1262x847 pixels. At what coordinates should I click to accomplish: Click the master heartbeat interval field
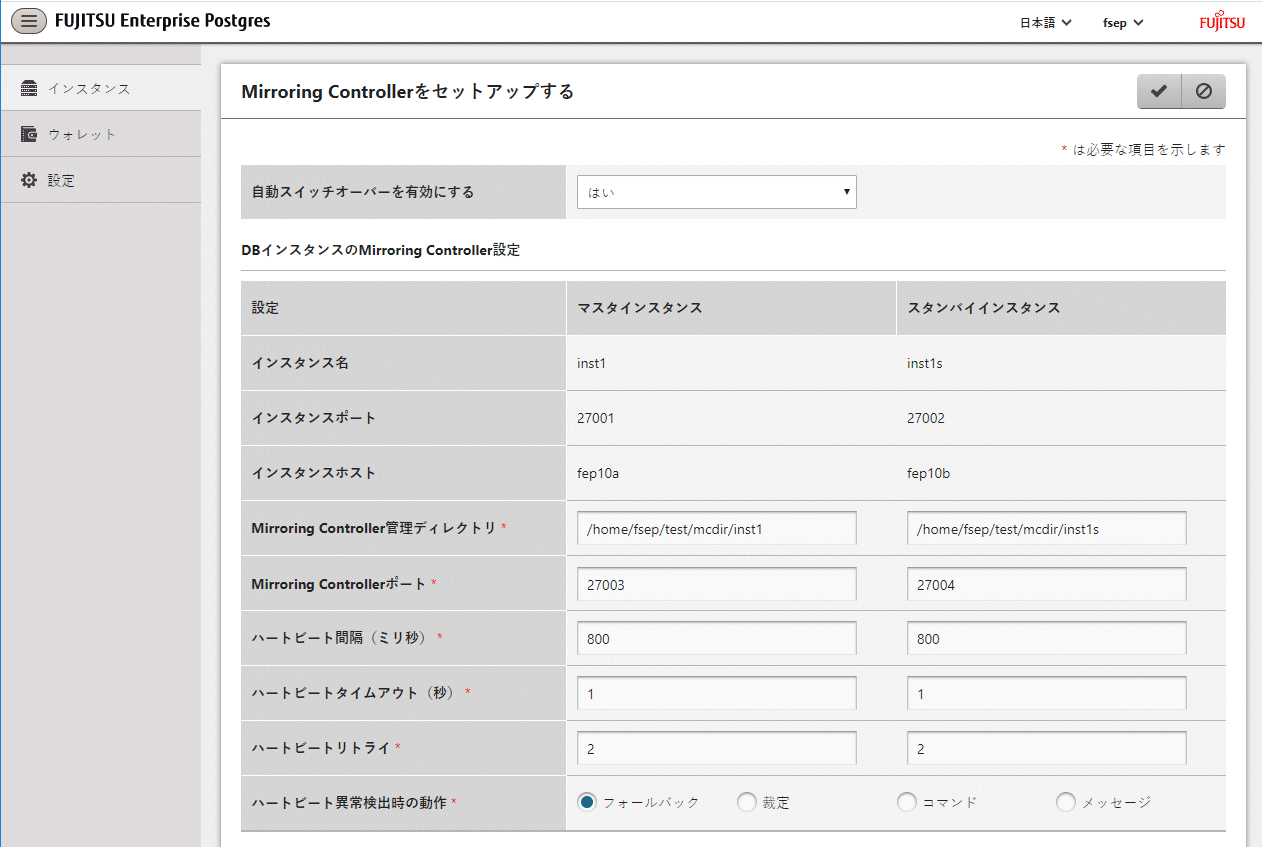716,638
